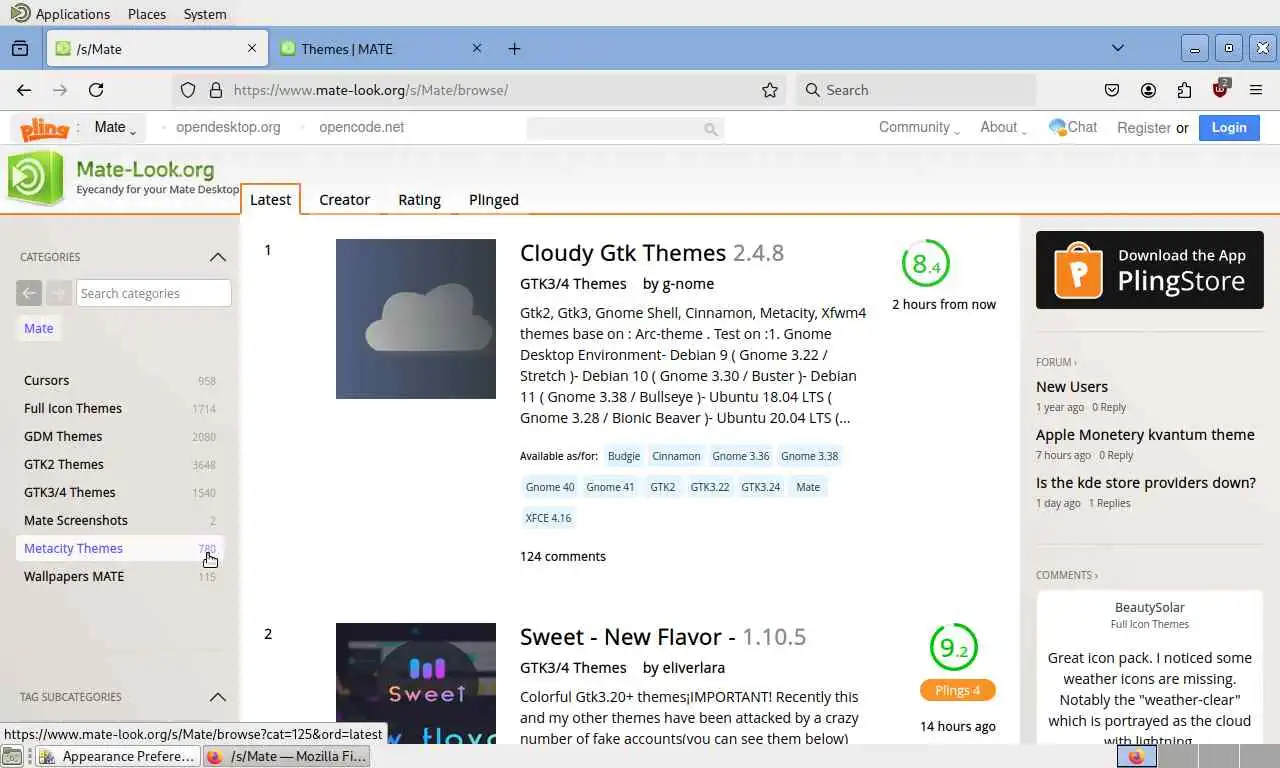Viewport: 1280px width, 768px height.
Task: Bookmark this page with star icon
Action: (770, 90)
